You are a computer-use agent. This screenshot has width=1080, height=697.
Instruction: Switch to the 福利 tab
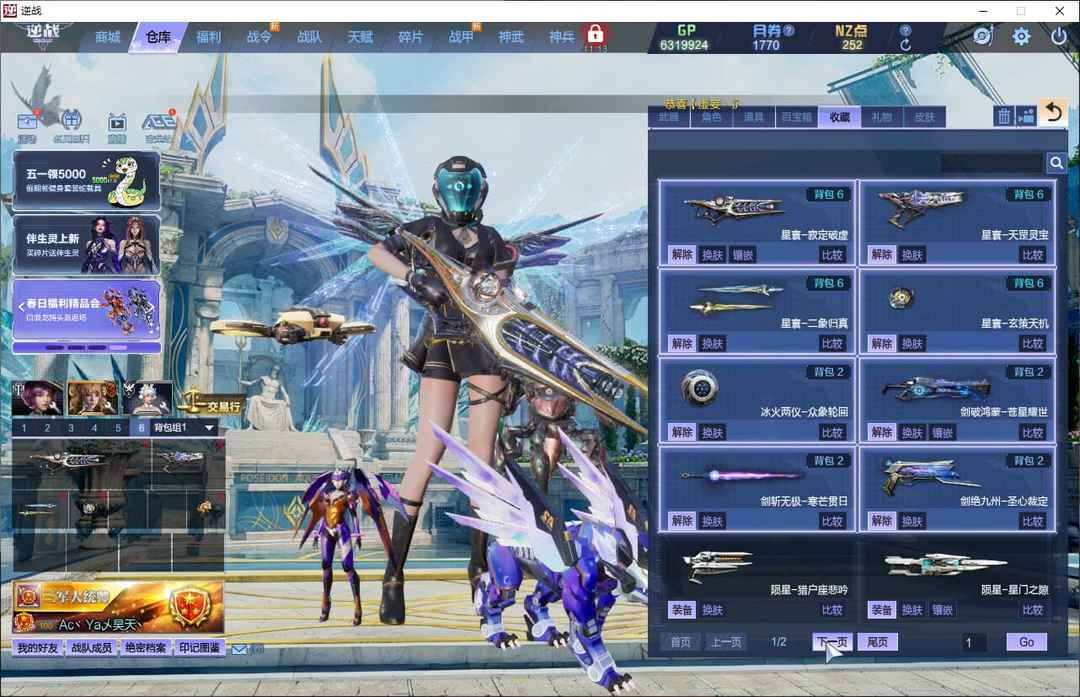tap(208, 37)
